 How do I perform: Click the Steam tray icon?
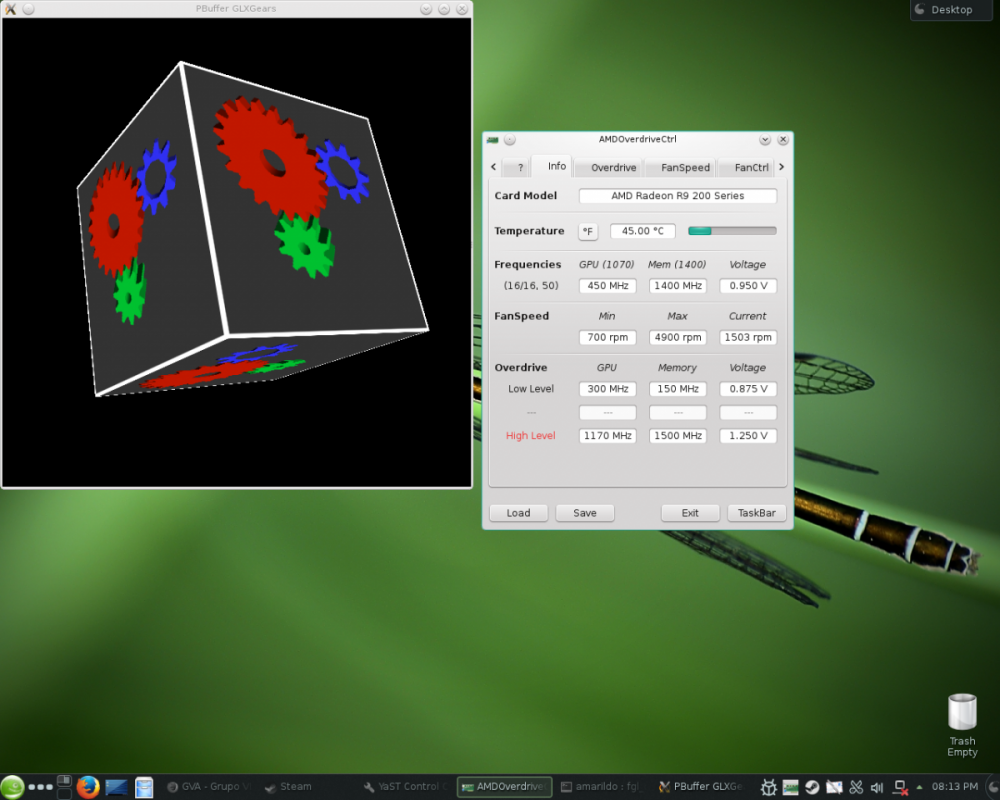pos(812,787)
